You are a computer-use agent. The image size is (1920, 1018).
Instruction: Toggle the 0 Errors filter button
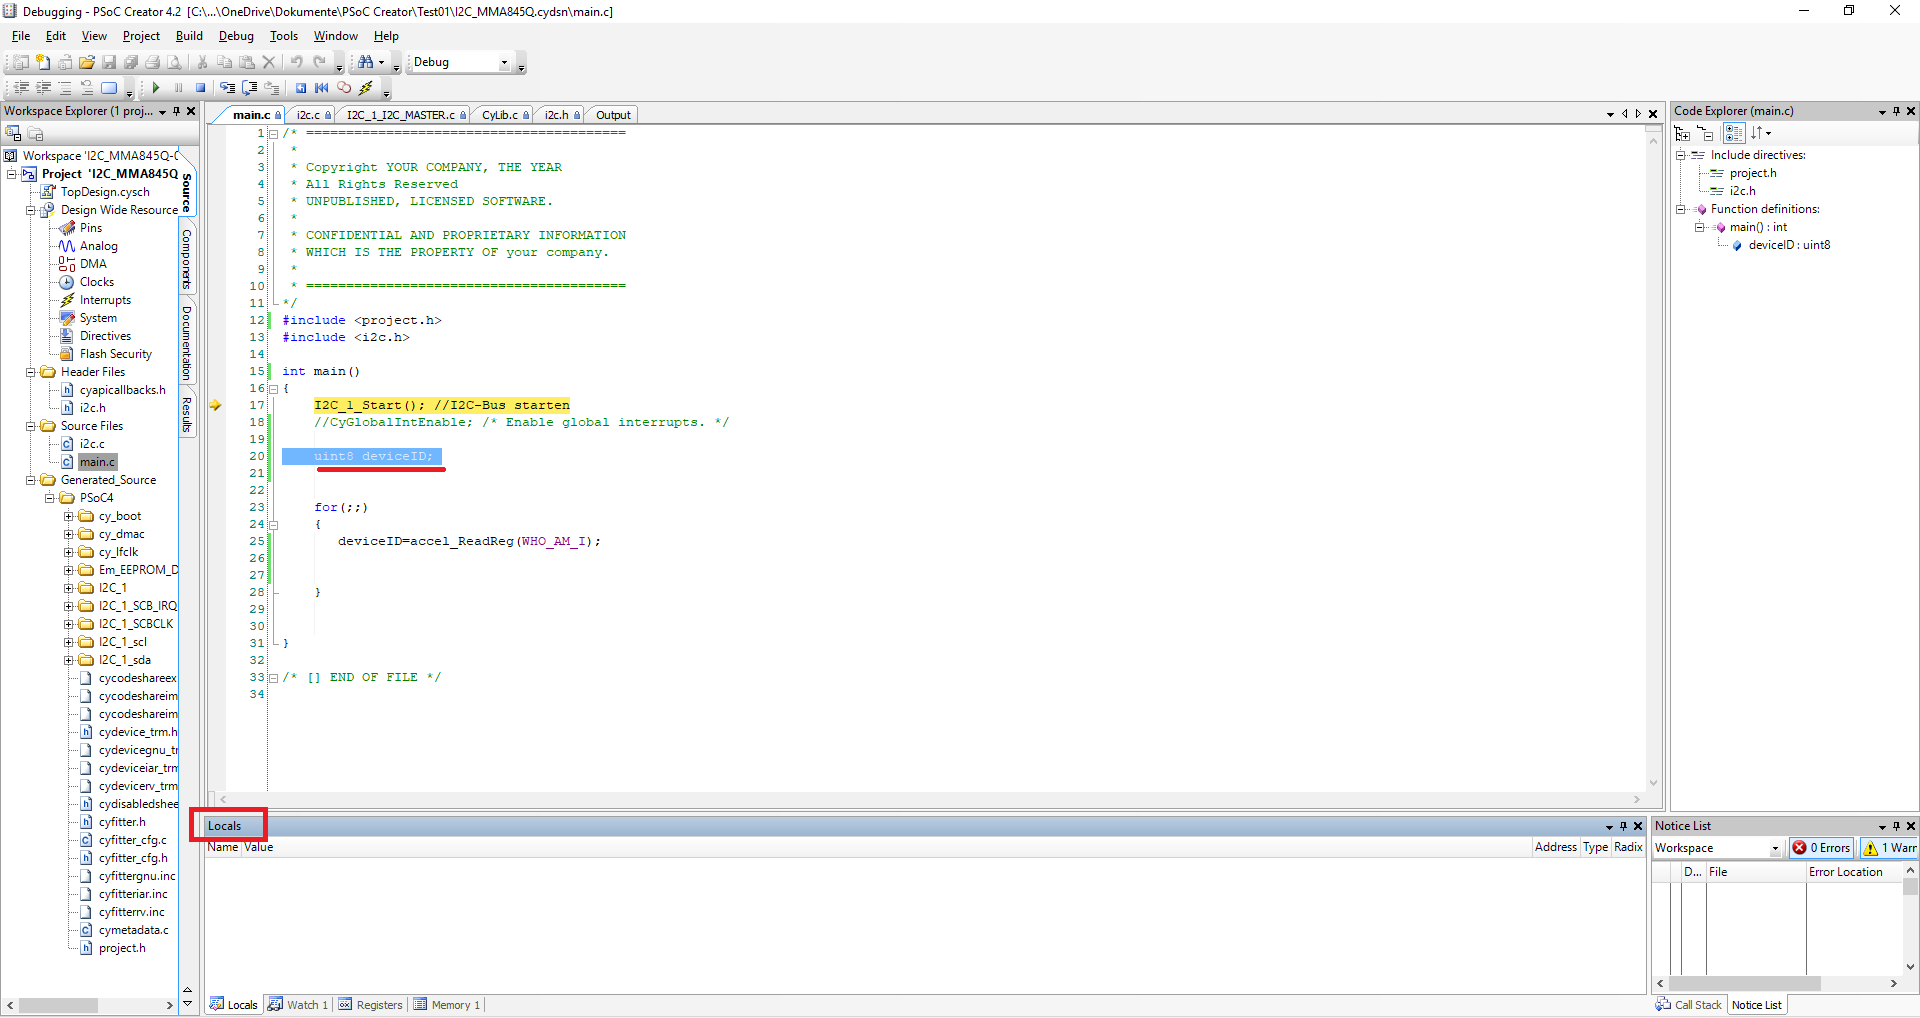(1822, 848)
